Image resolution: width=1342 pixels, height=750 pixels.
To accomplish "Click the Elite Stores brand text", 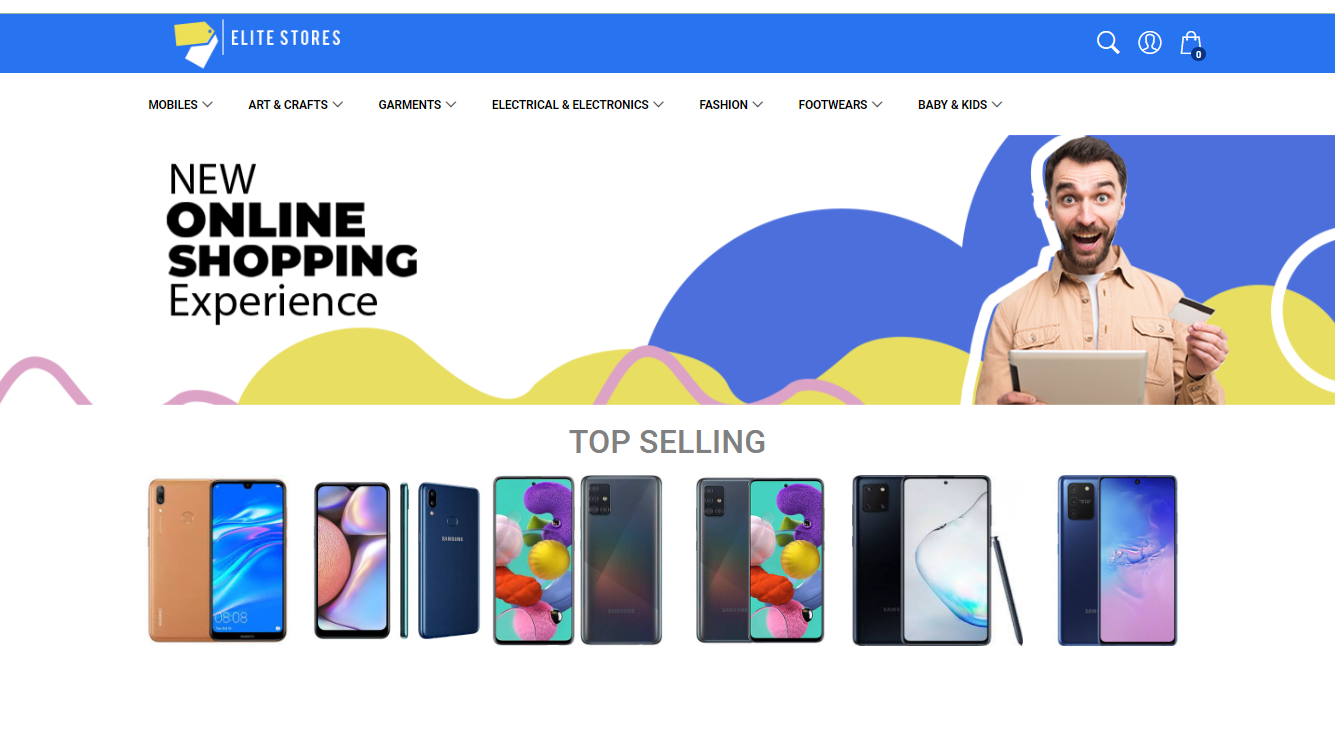I will pyautogui.click(x=286, y=39).
